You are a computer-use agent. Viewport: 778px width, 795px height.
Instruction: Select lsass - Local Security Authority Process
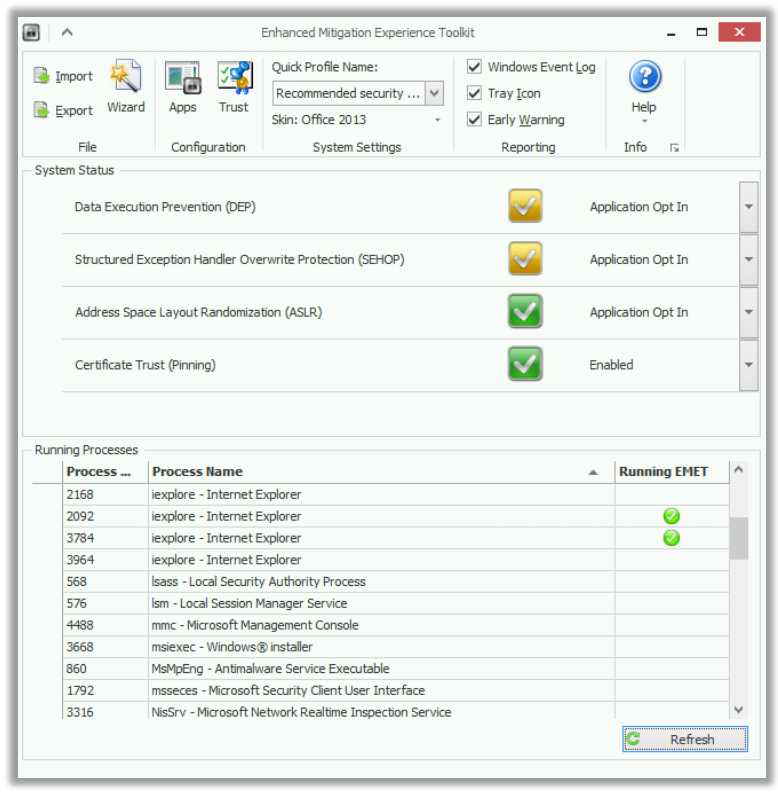click(x=396, y=582)
